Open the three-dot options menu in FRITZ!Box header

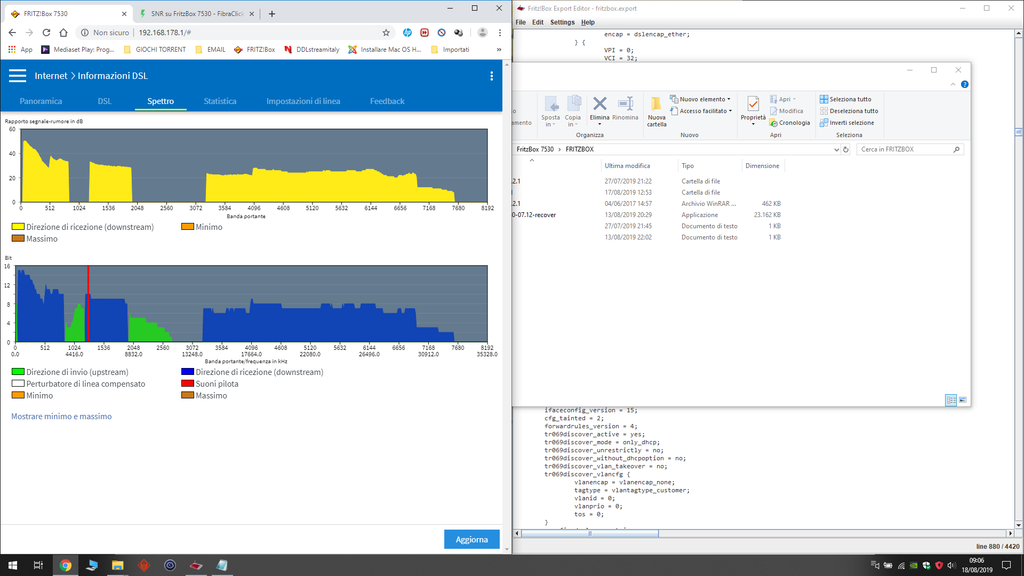point(491,76)
